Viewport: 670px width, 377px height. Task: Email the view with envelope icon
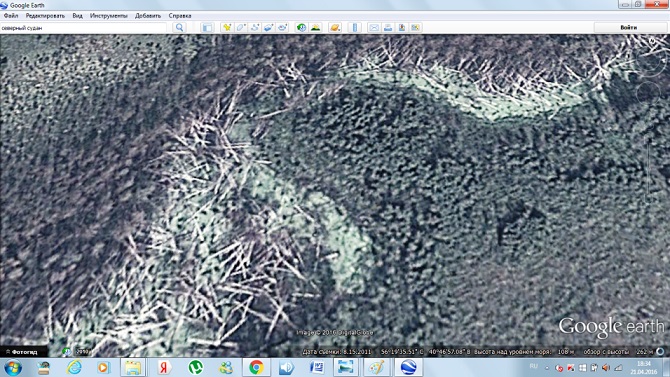tap(374, 27)
